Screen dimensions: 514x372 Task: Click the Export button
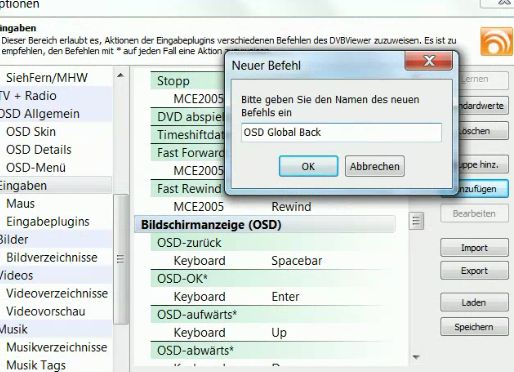tap(474, 271)
